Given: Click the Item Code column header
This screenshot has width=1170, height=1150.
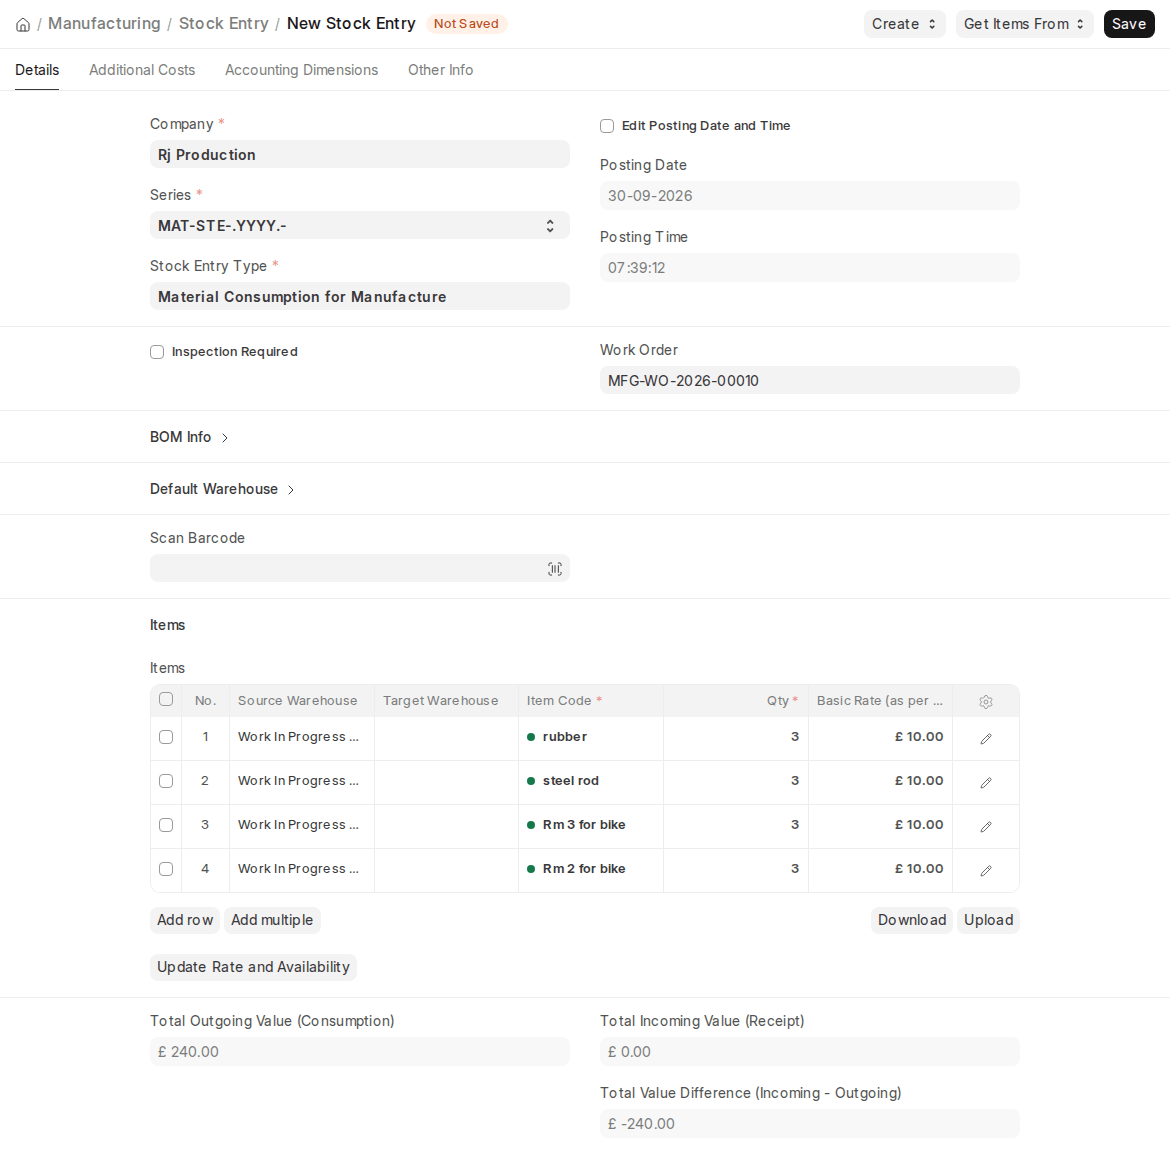Looking at the screenshot, I should (591, 701).
